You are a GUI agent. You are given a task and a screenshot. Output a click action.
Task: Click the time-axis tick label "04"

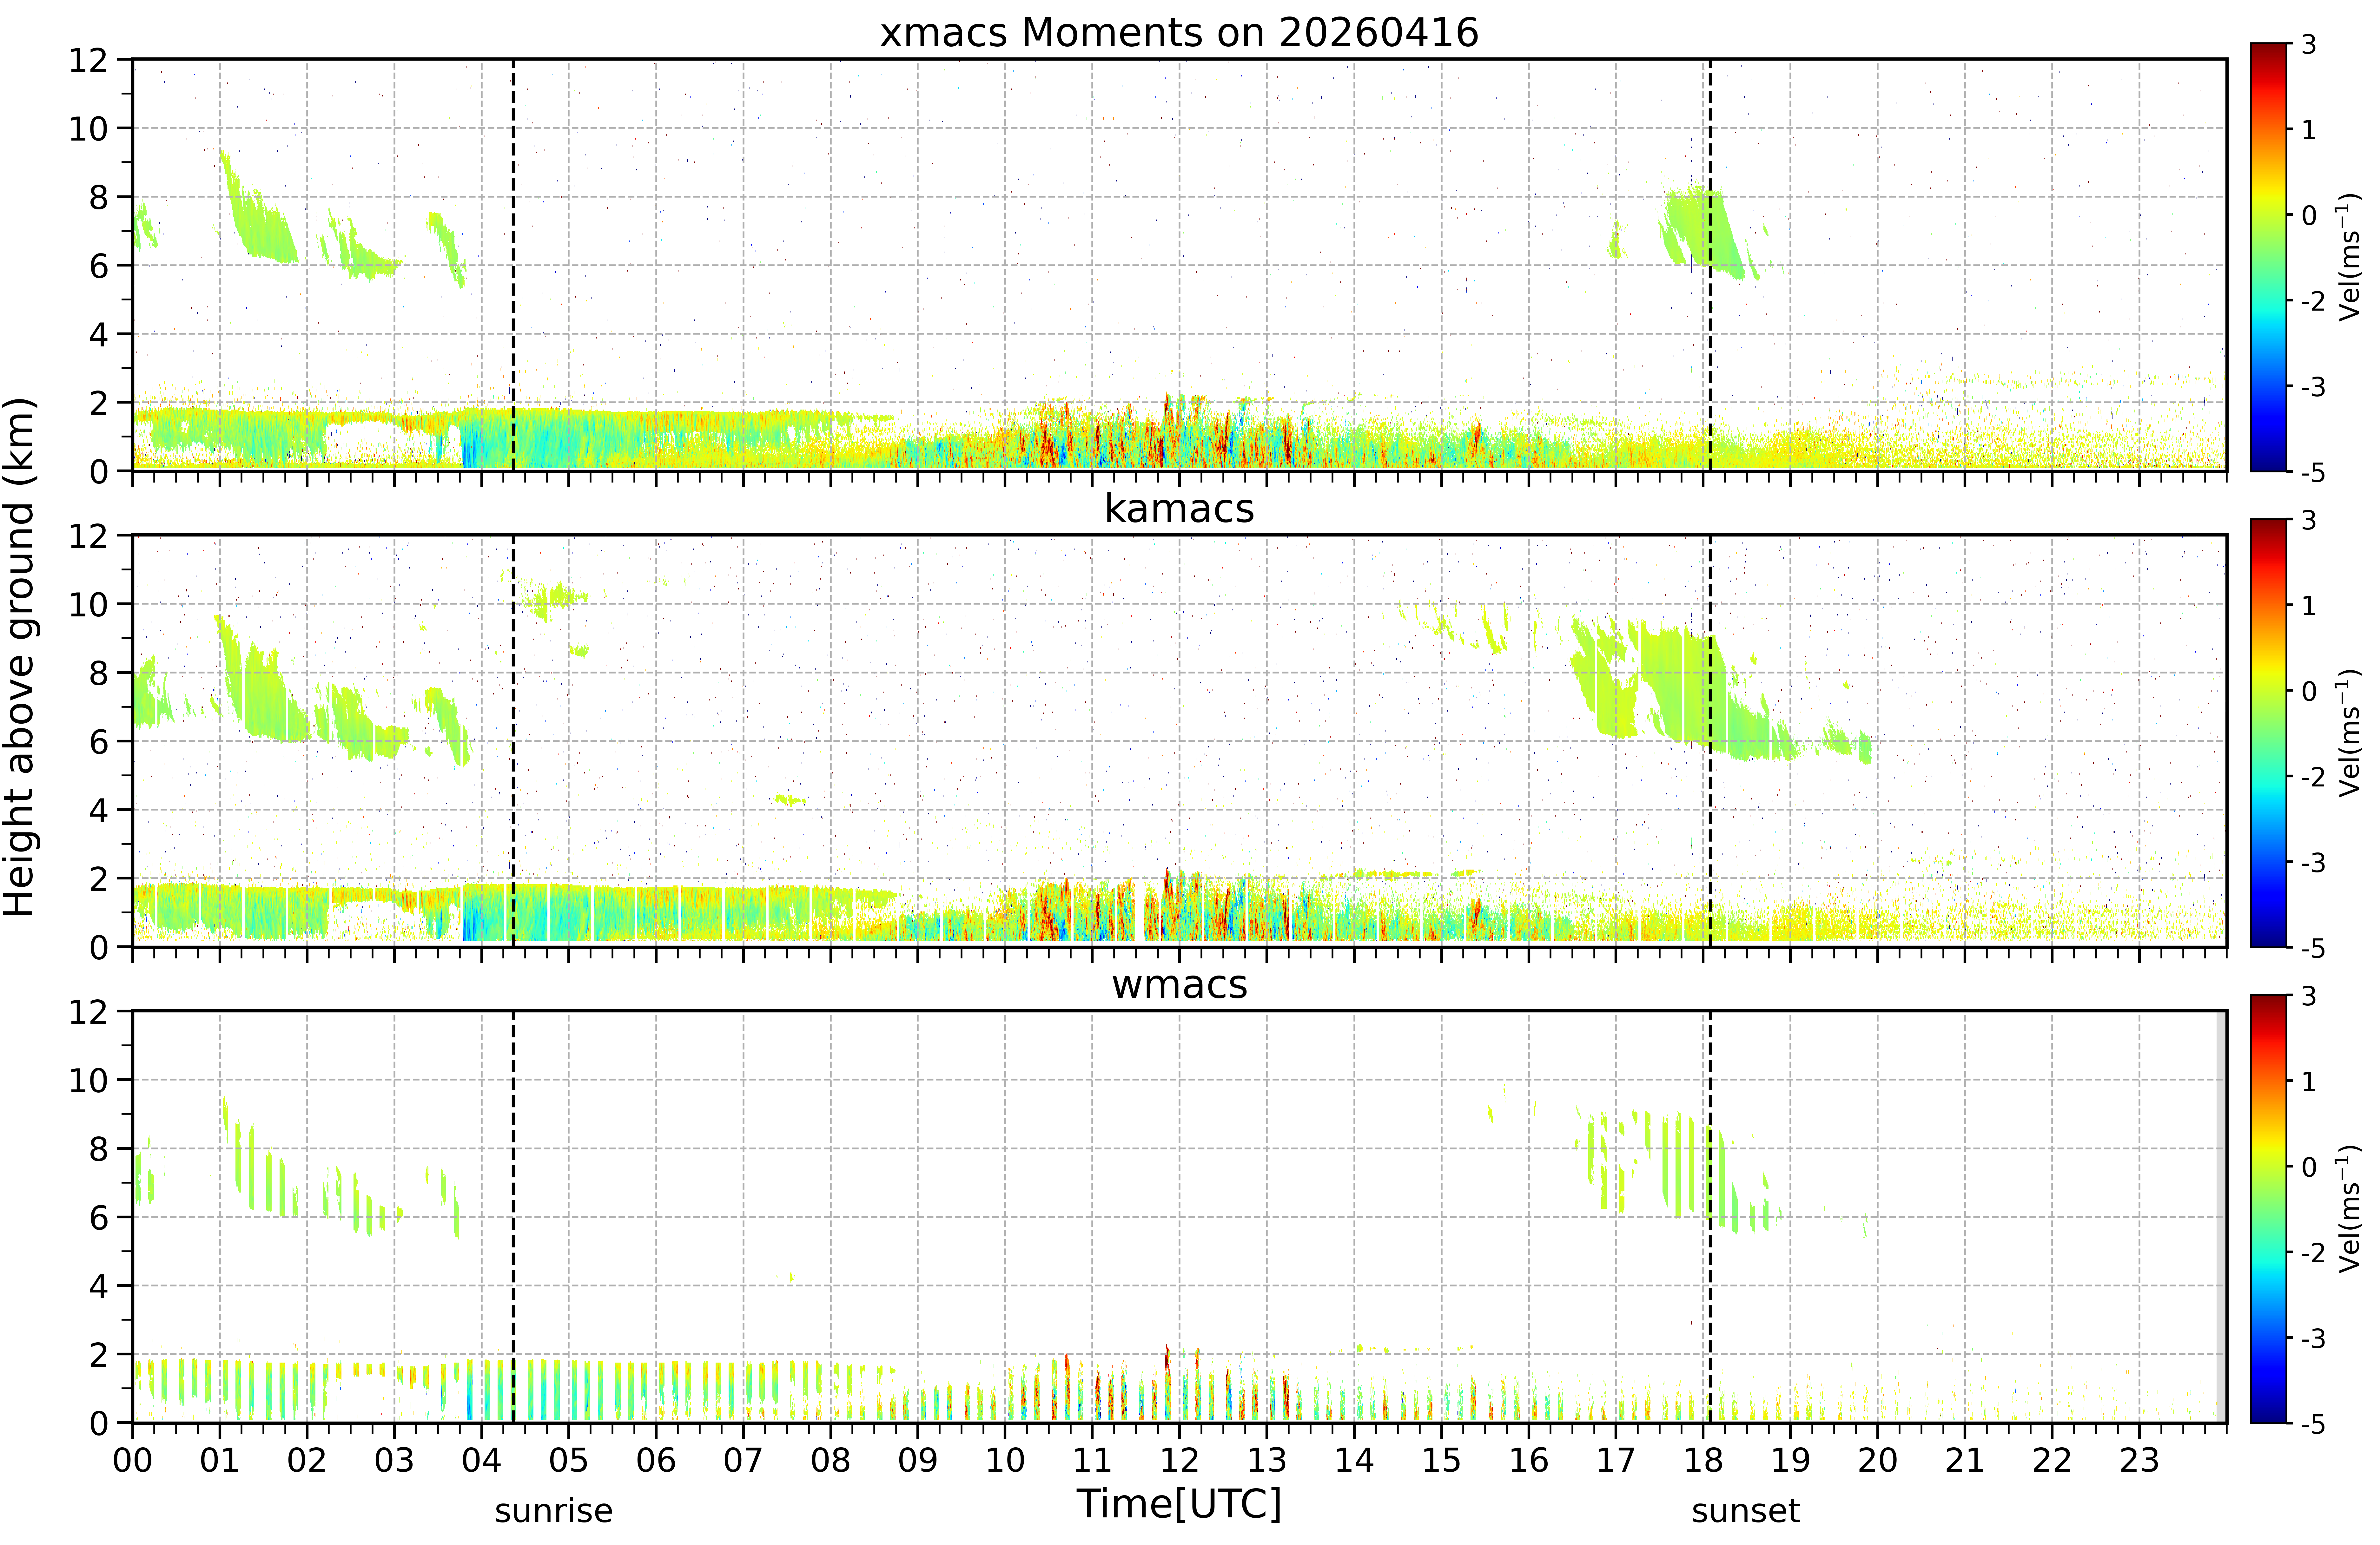pos(481,1461)
